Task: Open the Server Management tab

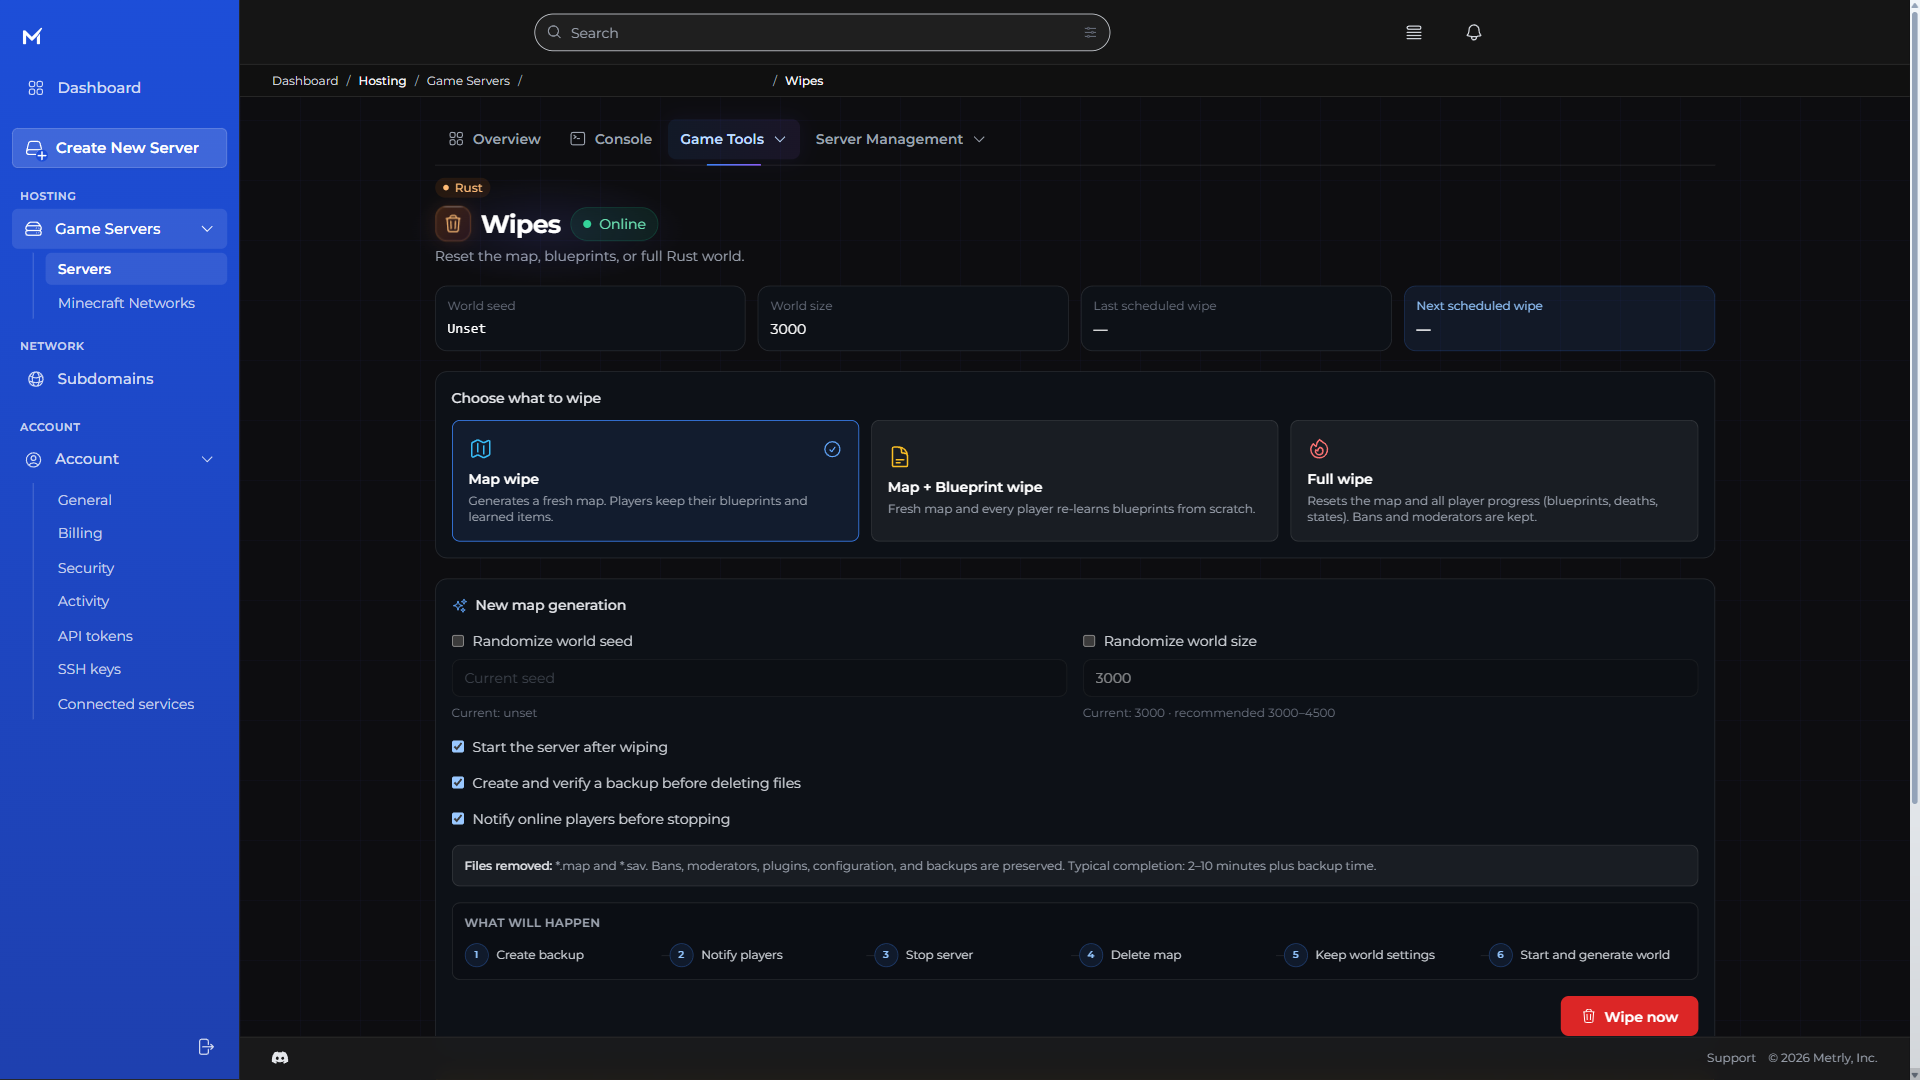Action: pos(900,139)
